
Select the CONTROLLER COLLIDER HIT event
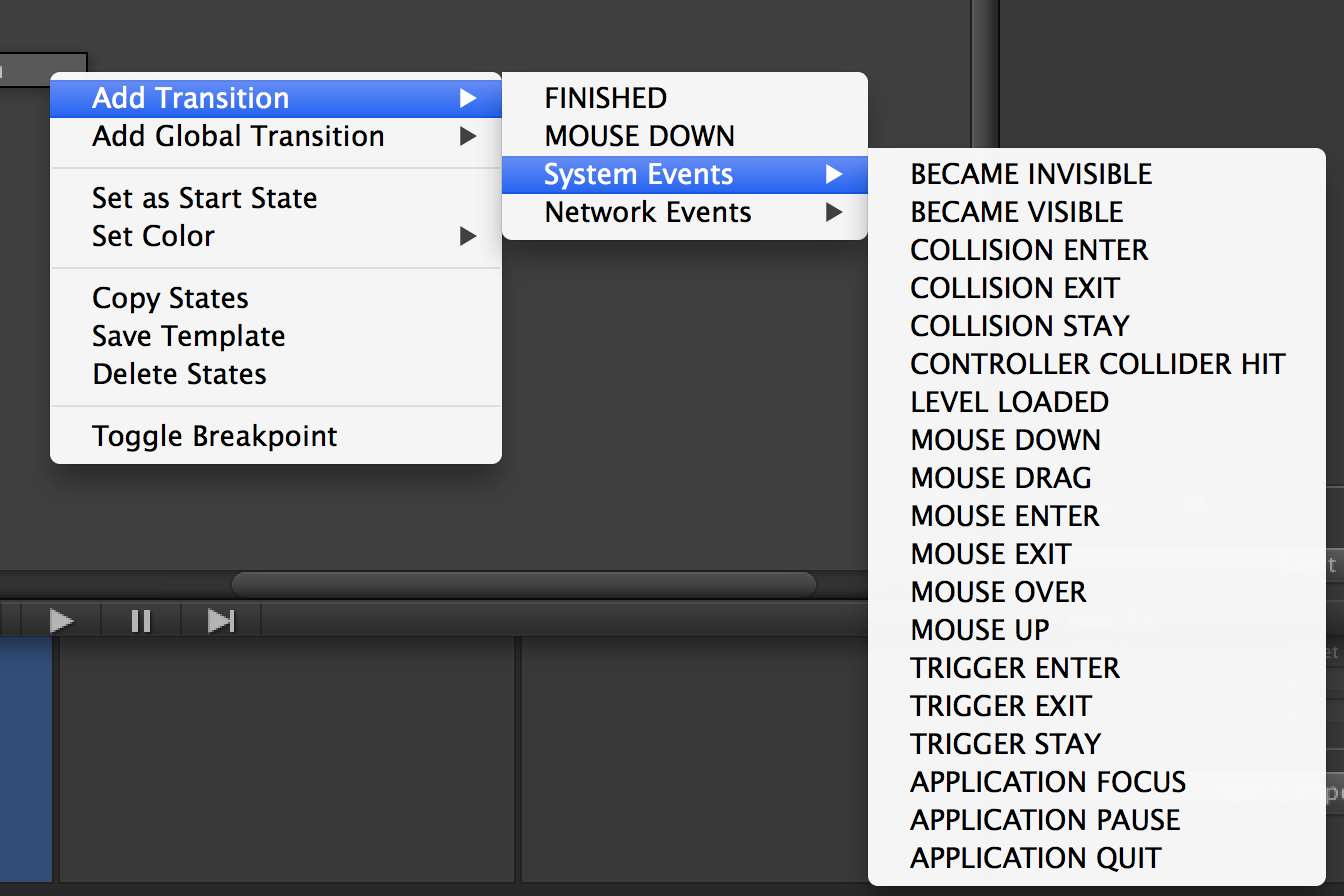point(1097,364)
